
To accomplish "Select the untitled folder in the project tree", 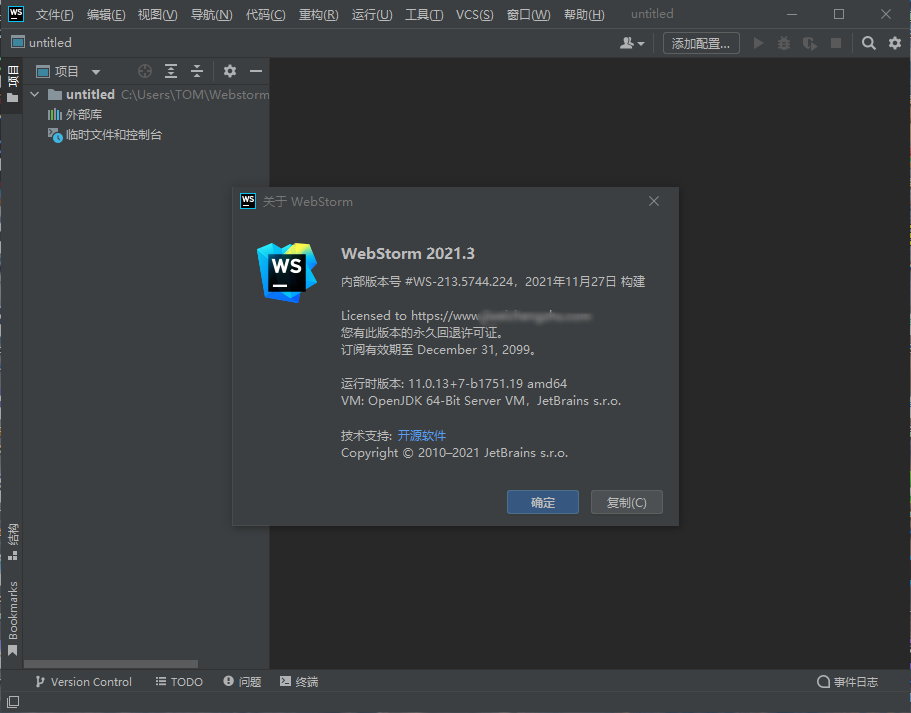I will [x=90, y=94].
